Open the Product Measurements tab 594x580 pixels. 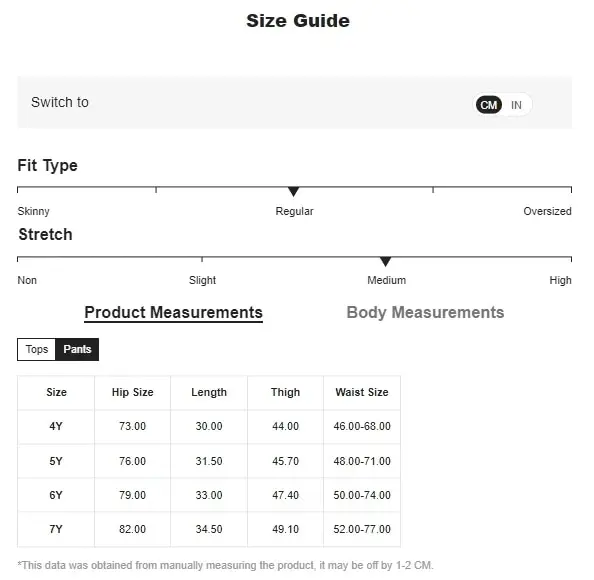pyautogui.click(x=174, y=313)
